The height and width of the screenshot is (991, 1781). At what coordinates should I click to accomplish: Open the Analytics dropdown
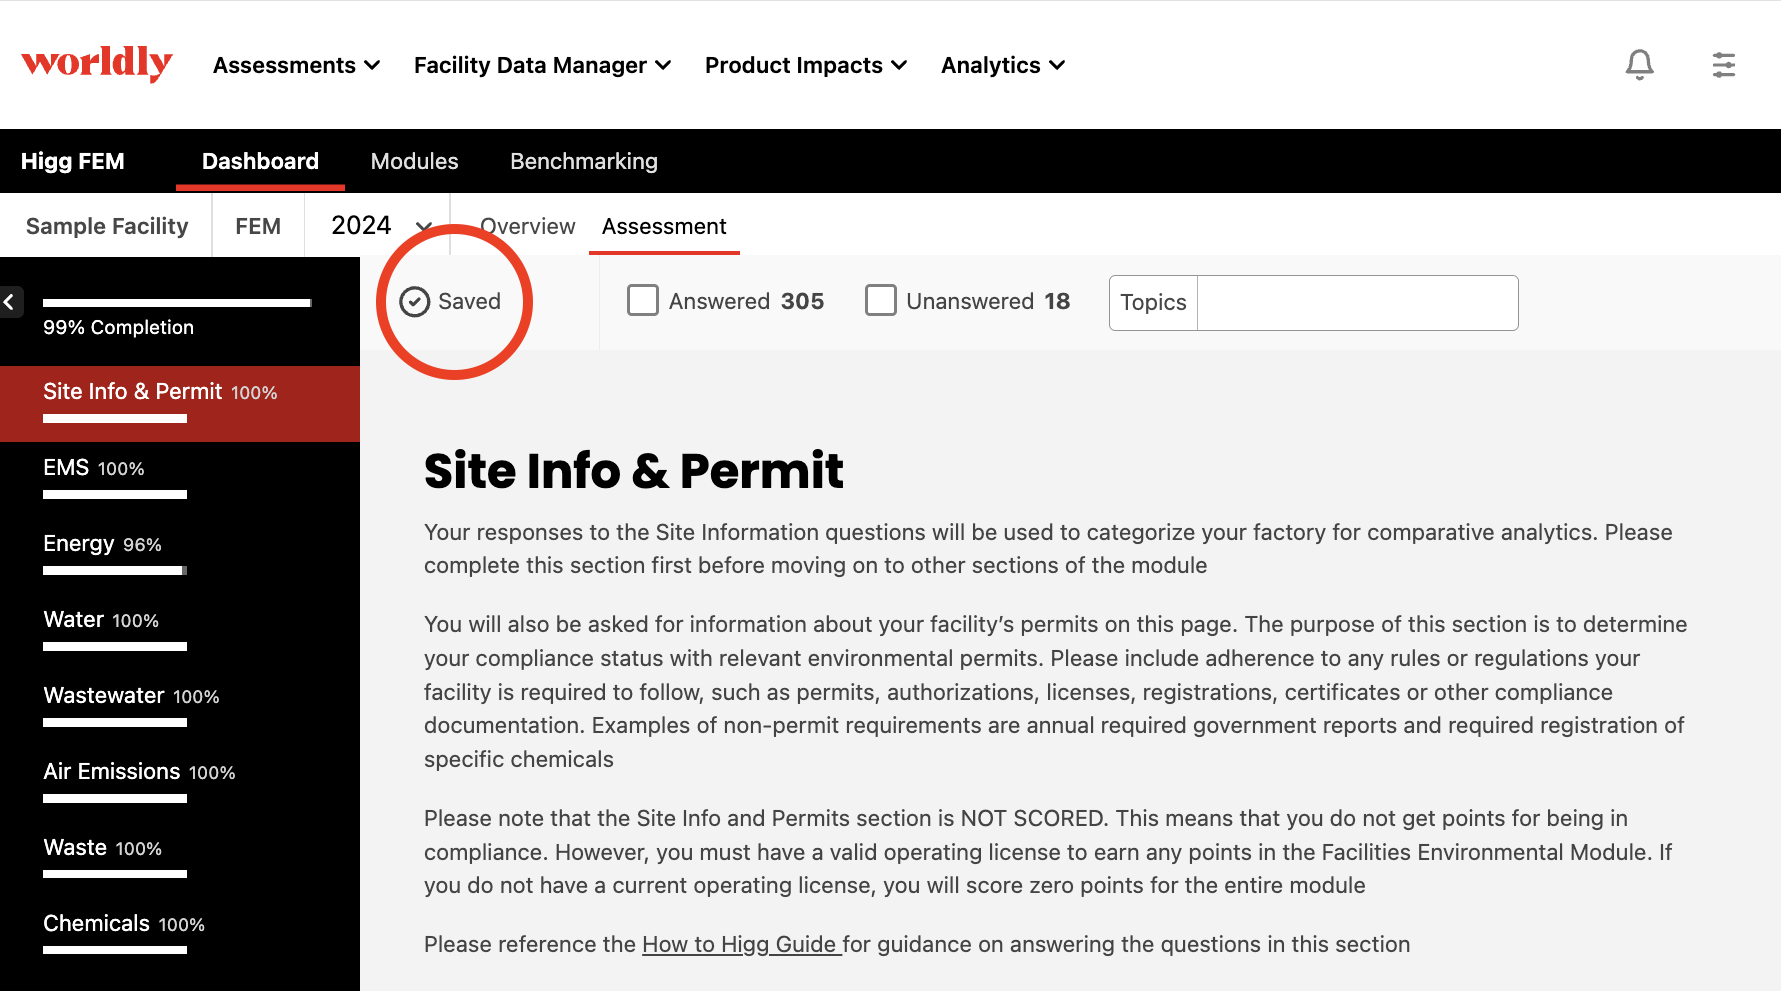pyautogui.click(x=1002, y=65)
